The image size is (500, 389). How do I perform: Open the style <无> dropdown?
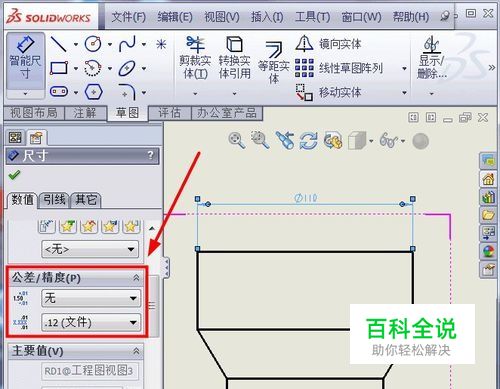point(90,249)
